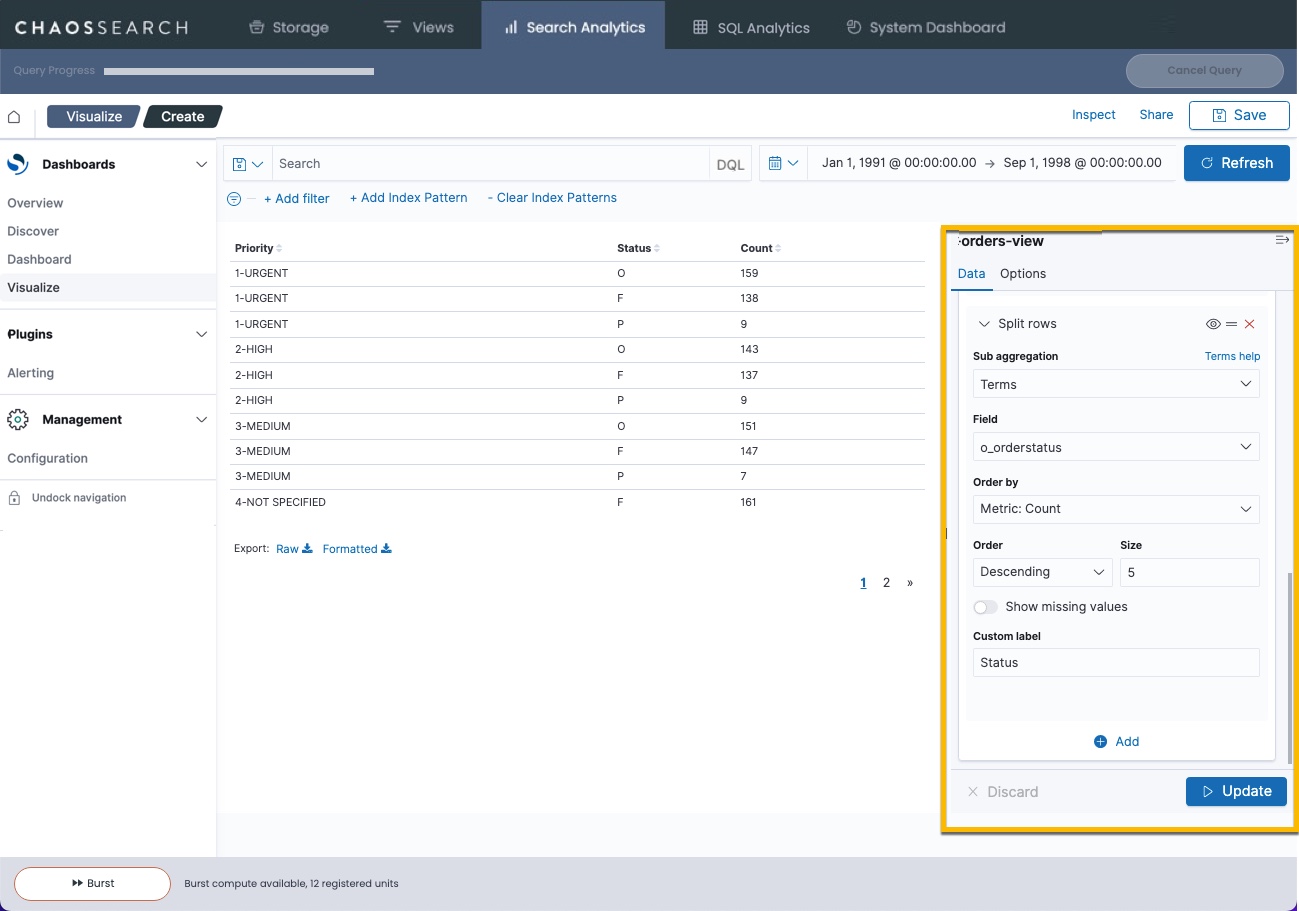The image size is (1299, 911).
Task: Open Discover in the sidebar
Action: pos(33,231)
